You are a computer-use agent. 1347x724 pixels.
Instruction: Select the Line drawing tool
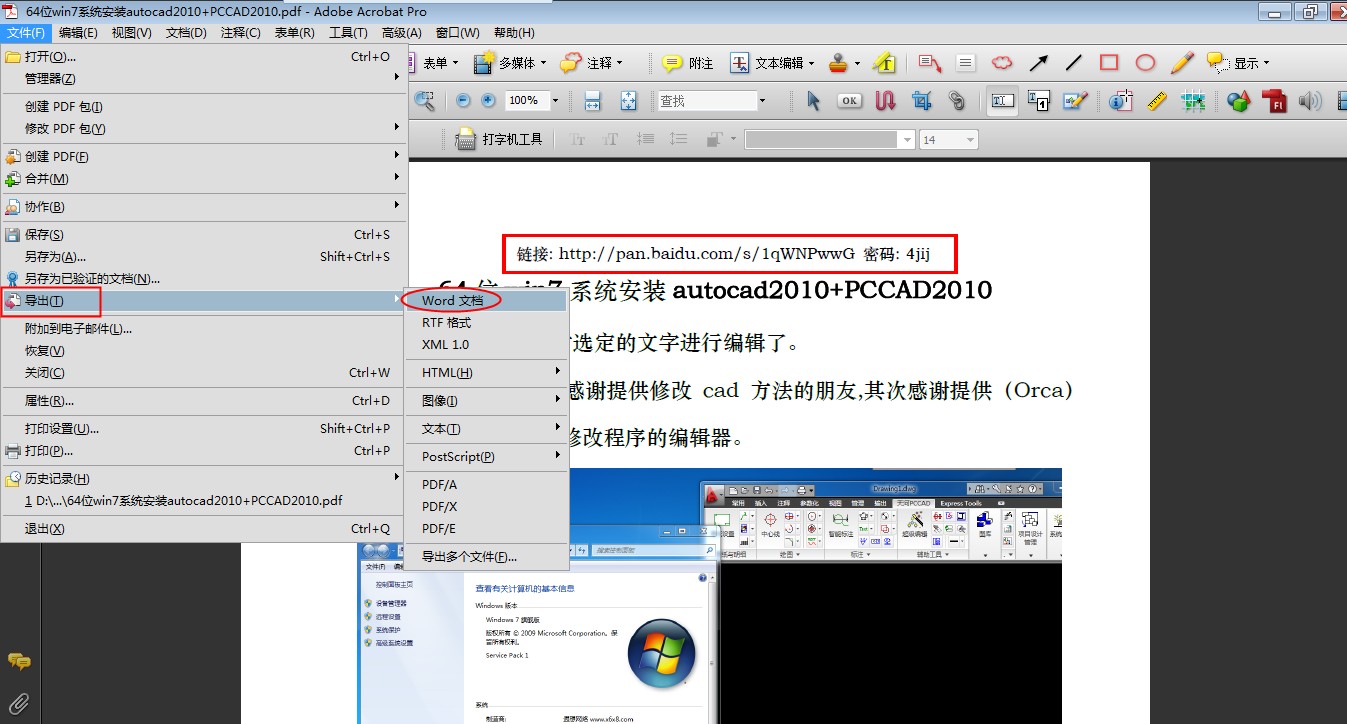[x=1074, y=63]
